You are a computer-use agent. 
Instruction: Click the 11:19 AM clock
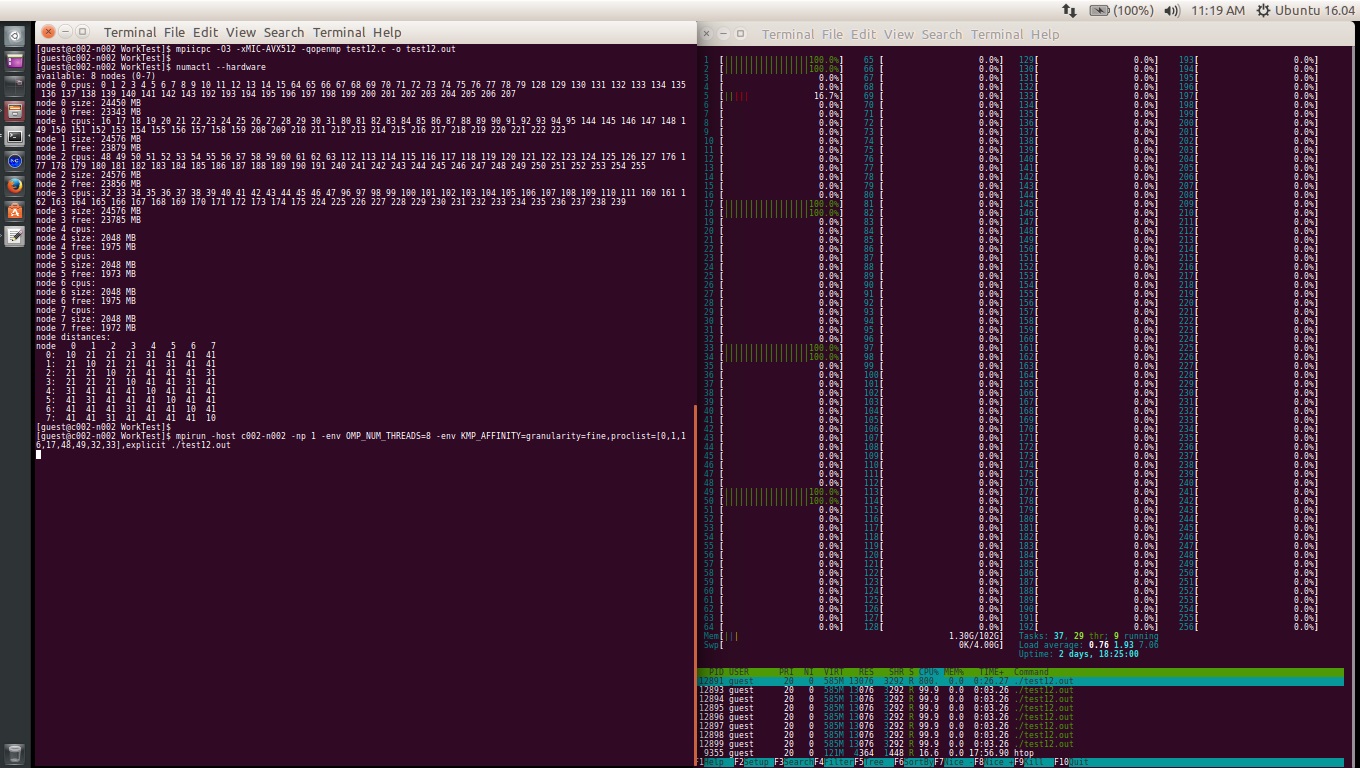pos(1219,10)
